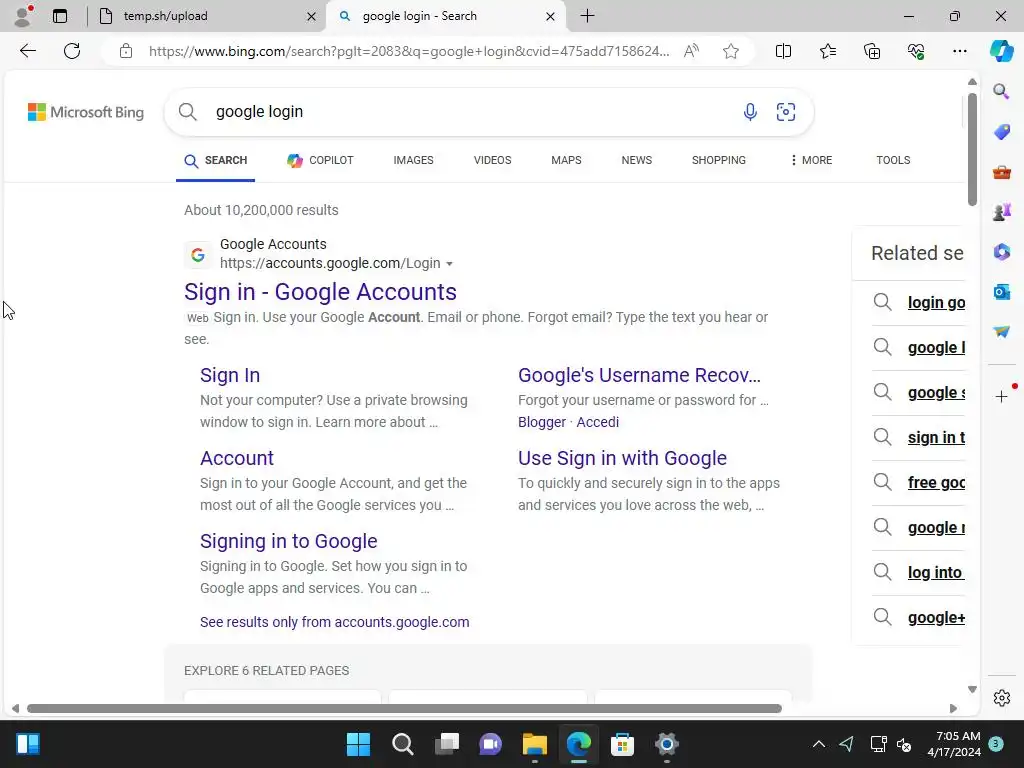Image resolution: width=1024 pixels, height=768 pixels.
Task: Open sidebar Tools briefcase icon
Action: click(1001, 172)
